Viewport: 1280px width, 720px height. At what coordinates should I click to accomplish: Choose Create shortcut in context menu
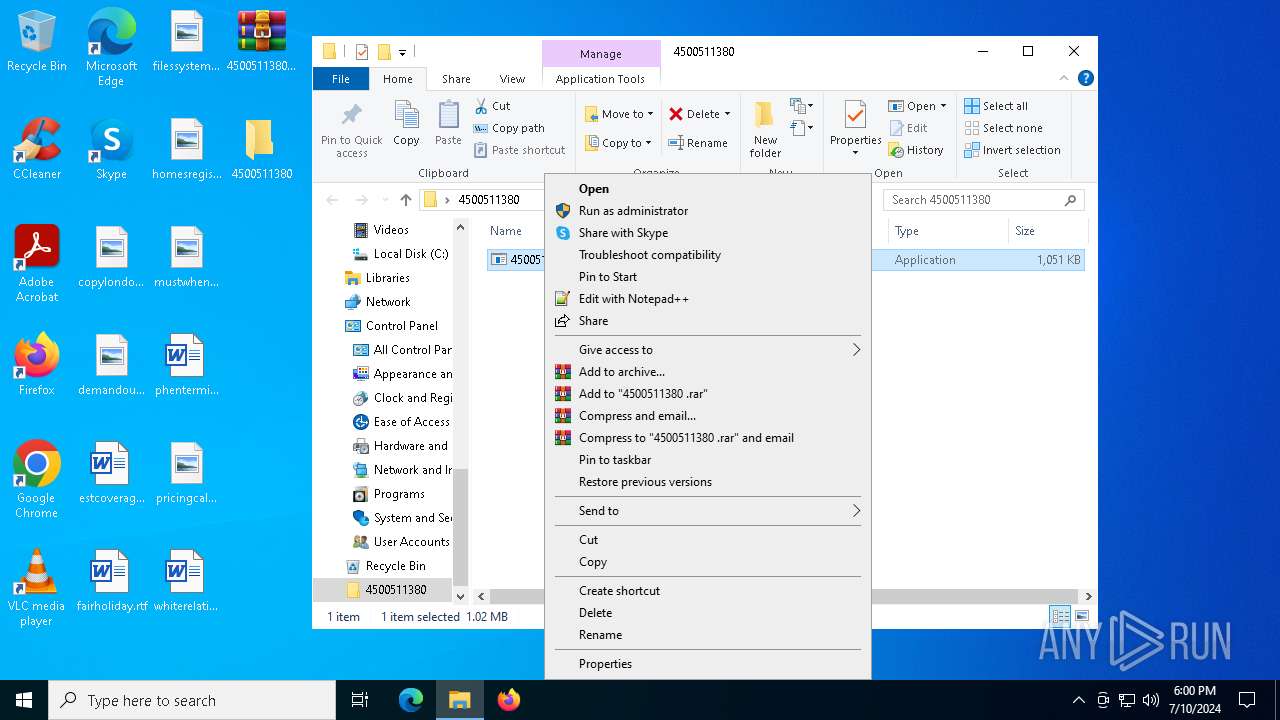point(707,591)
